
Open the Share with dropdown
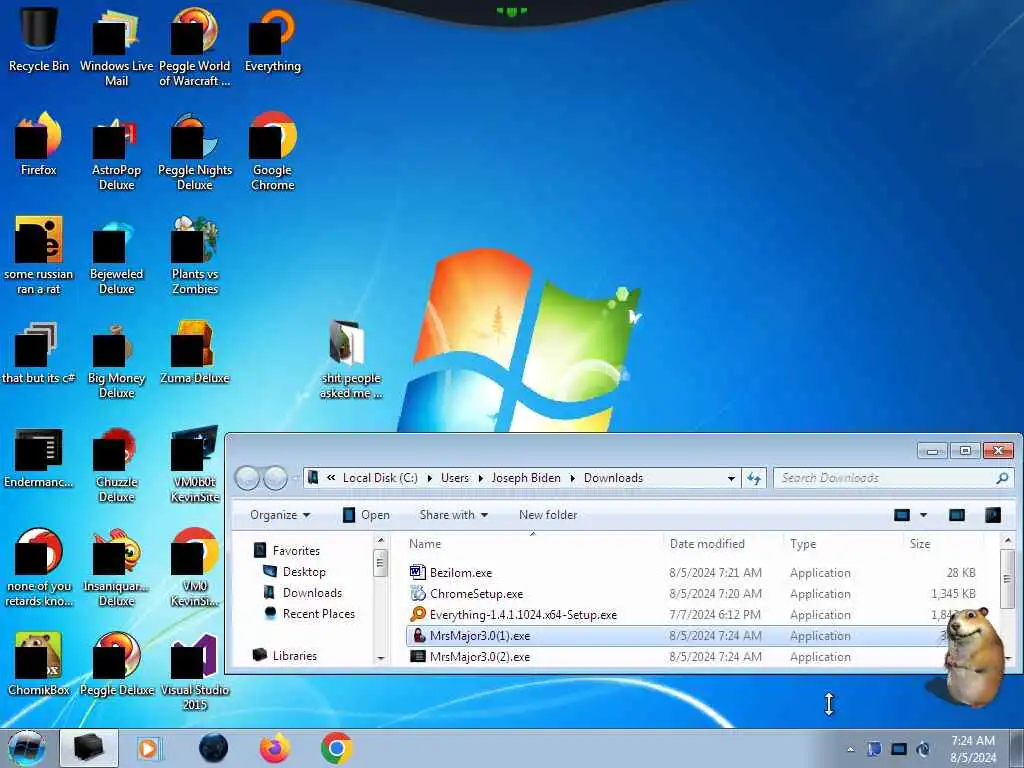pos(454,515)
